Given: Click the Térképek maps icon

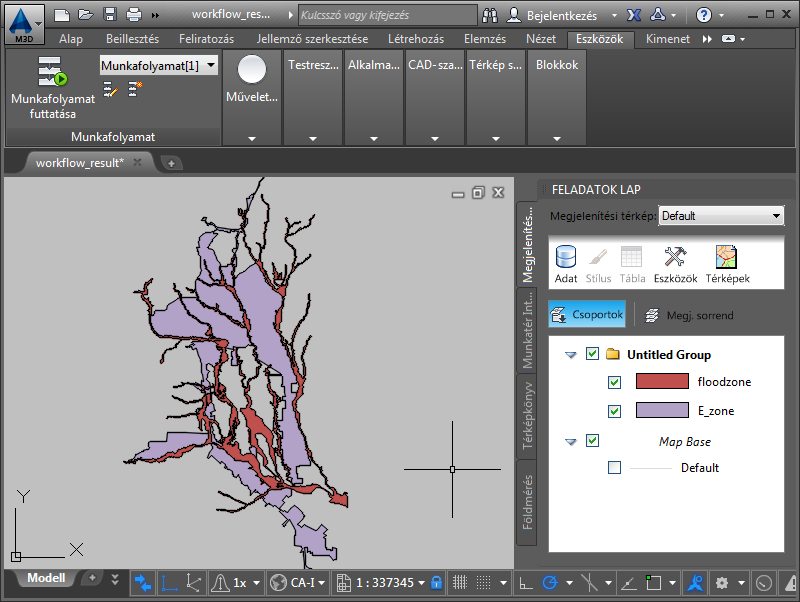Looking at the screenshot, I should (727, 264).
